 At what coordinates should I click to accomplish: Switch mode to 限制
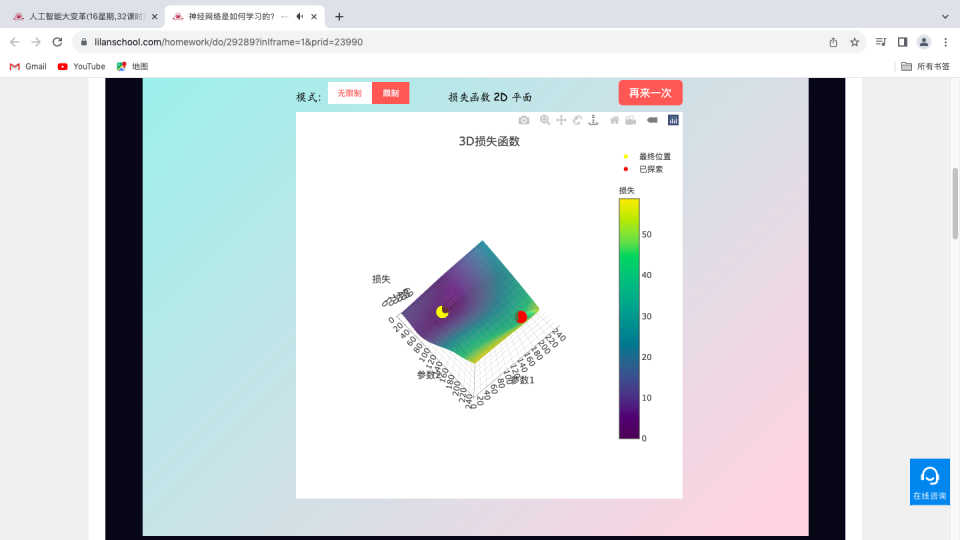391,93
